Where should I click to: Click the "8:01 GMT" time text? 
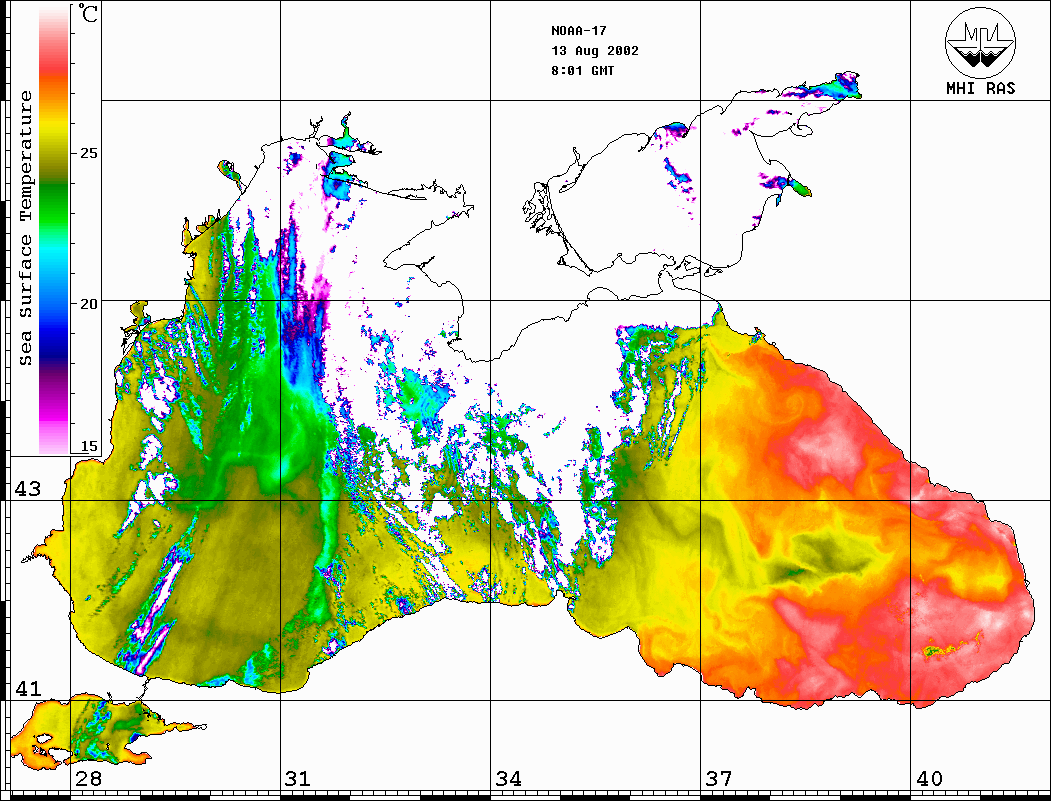pos(582,71)
